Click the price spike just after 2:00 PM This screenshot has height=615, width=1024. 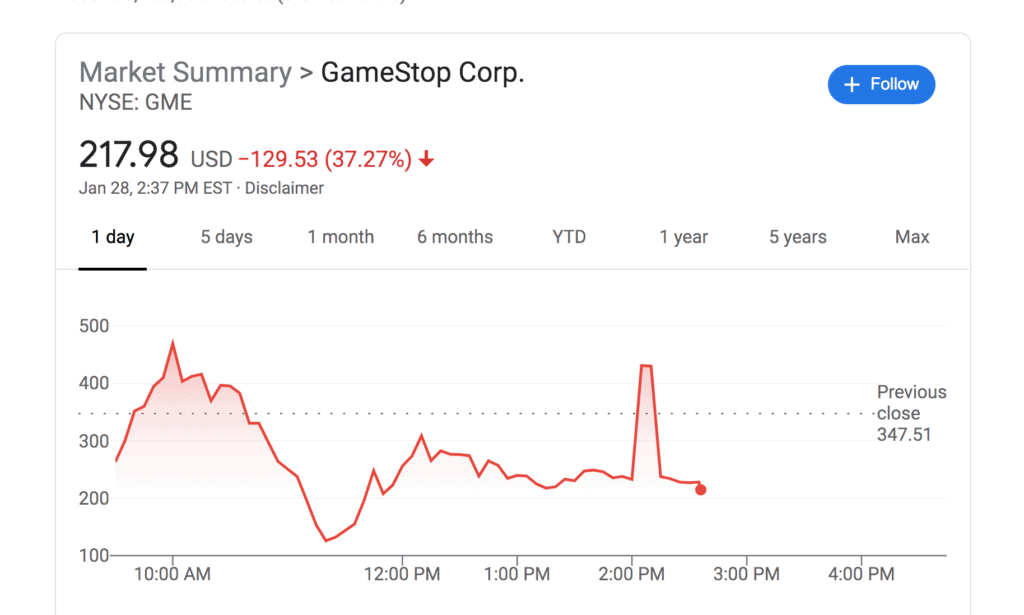point(646,367)
